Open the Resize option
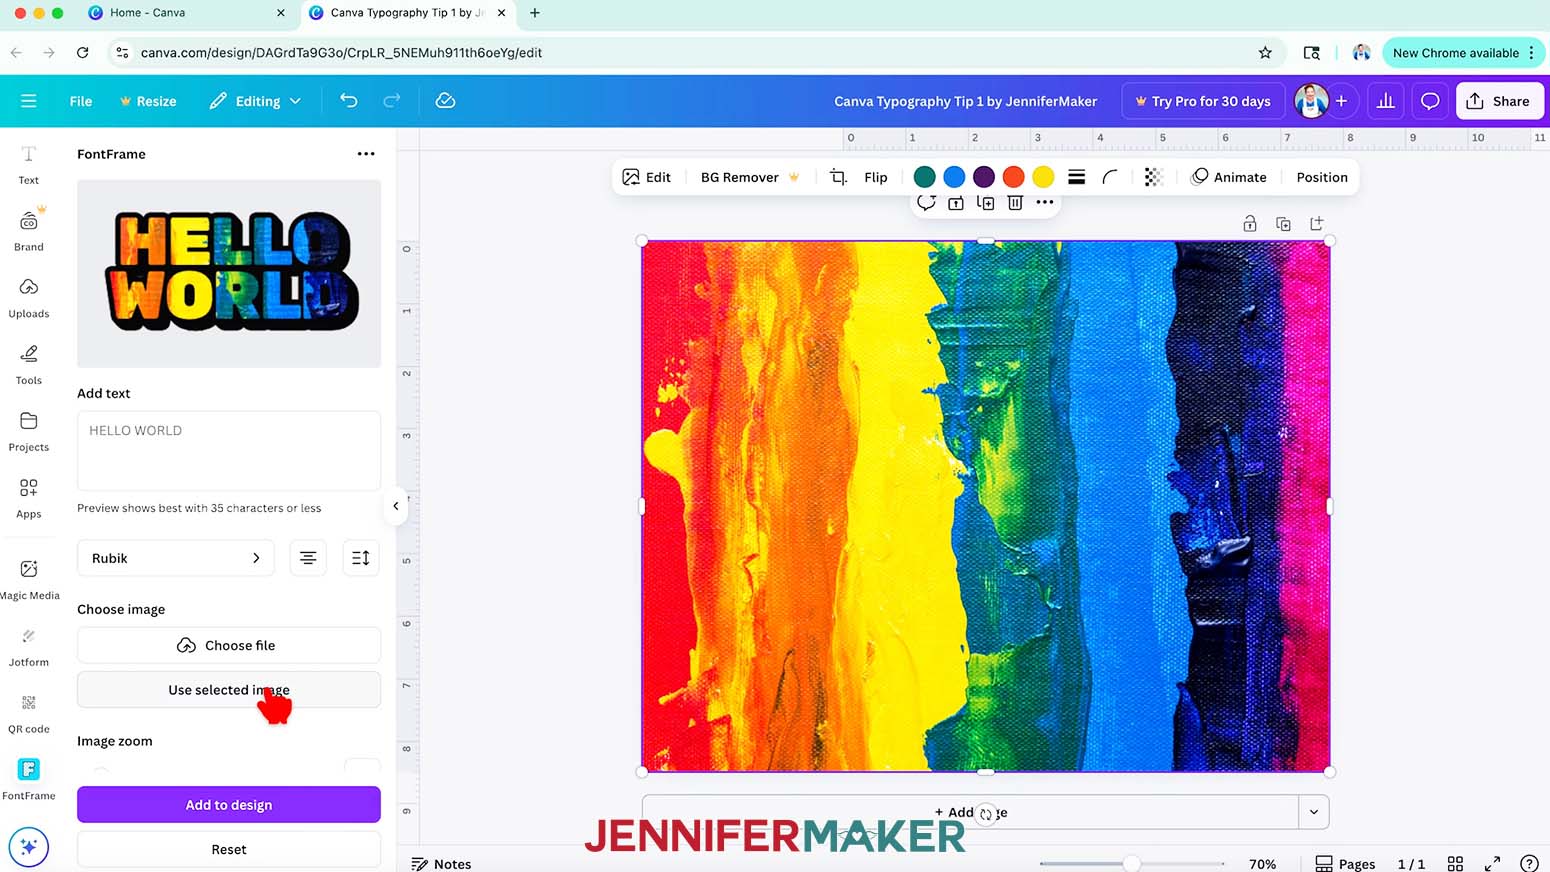 pos(148,101)
